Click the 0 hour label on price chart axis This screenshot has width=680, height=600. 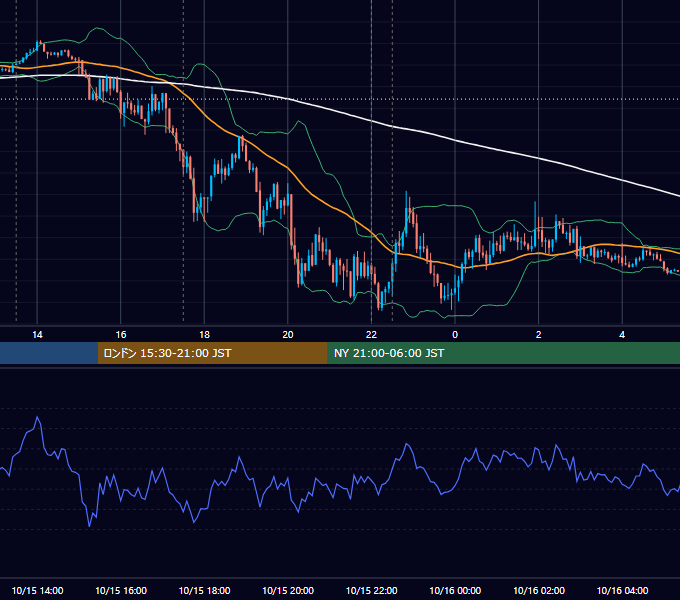coord(455,334)
